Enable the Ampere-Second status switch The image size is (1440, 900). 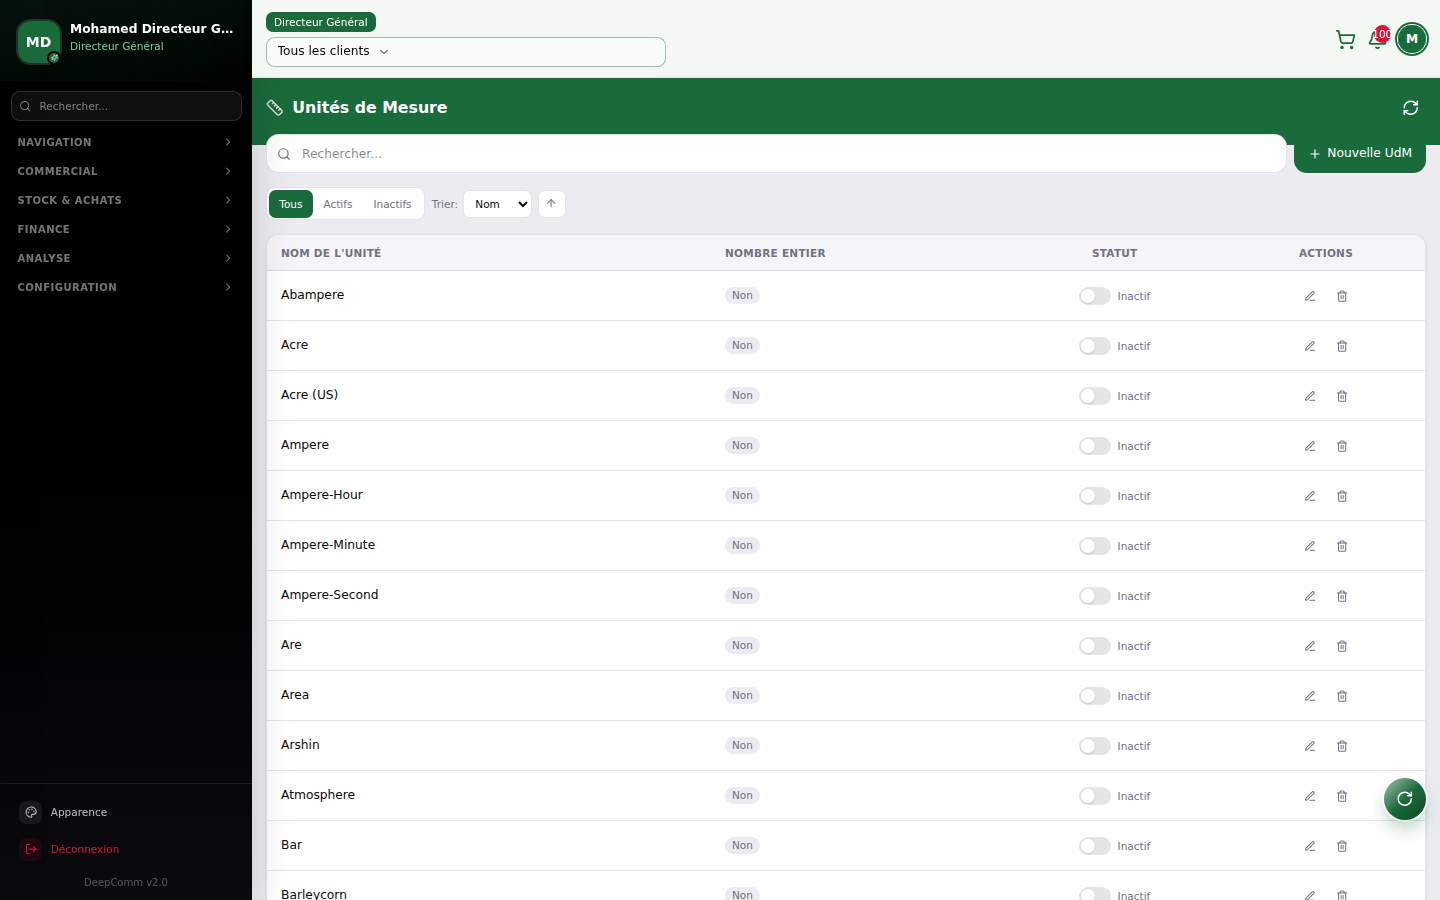[1095, 596]
